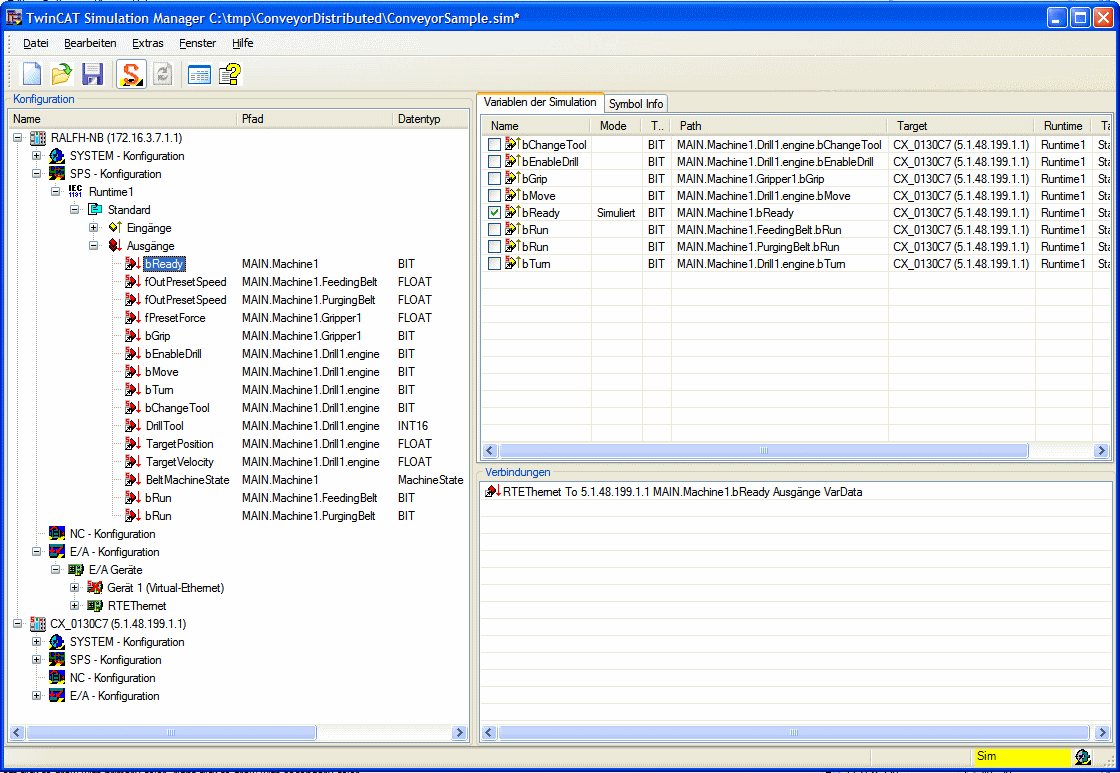Open the Extras menu

(x=148, y=43)
